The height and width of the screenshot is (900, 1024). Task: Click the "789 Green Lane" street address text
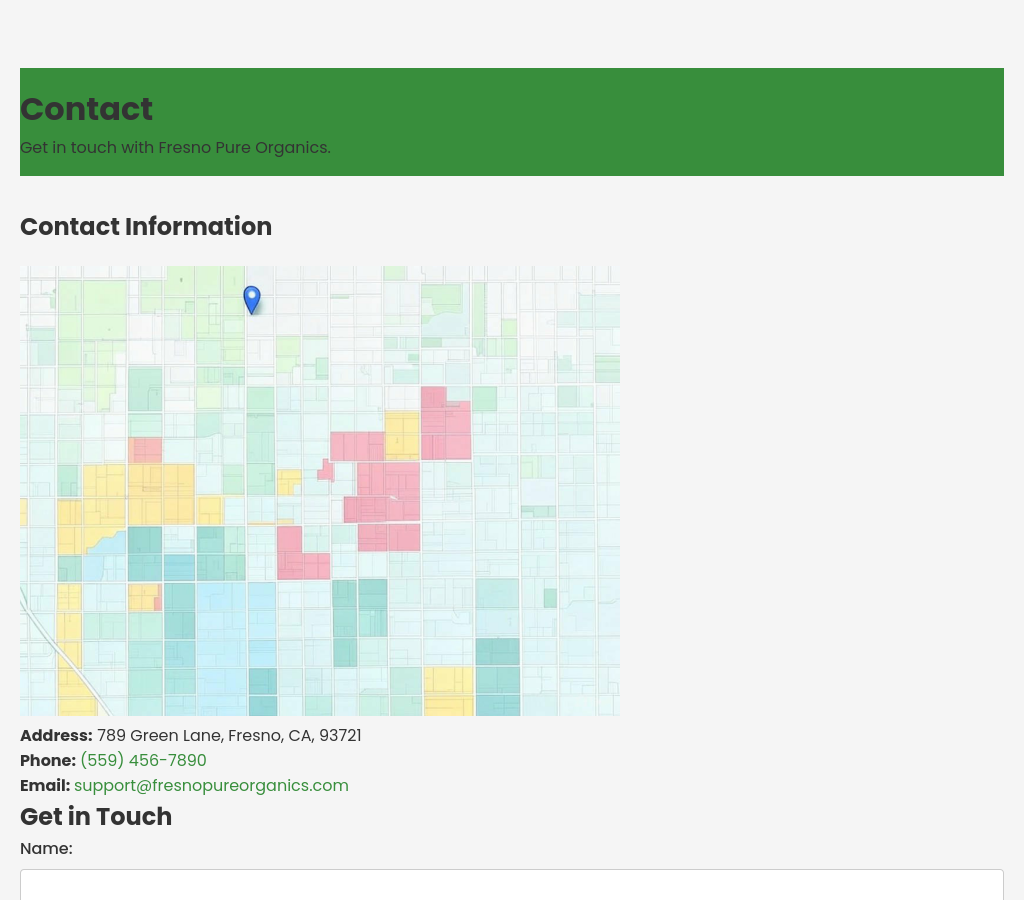(x=159, y=736)
